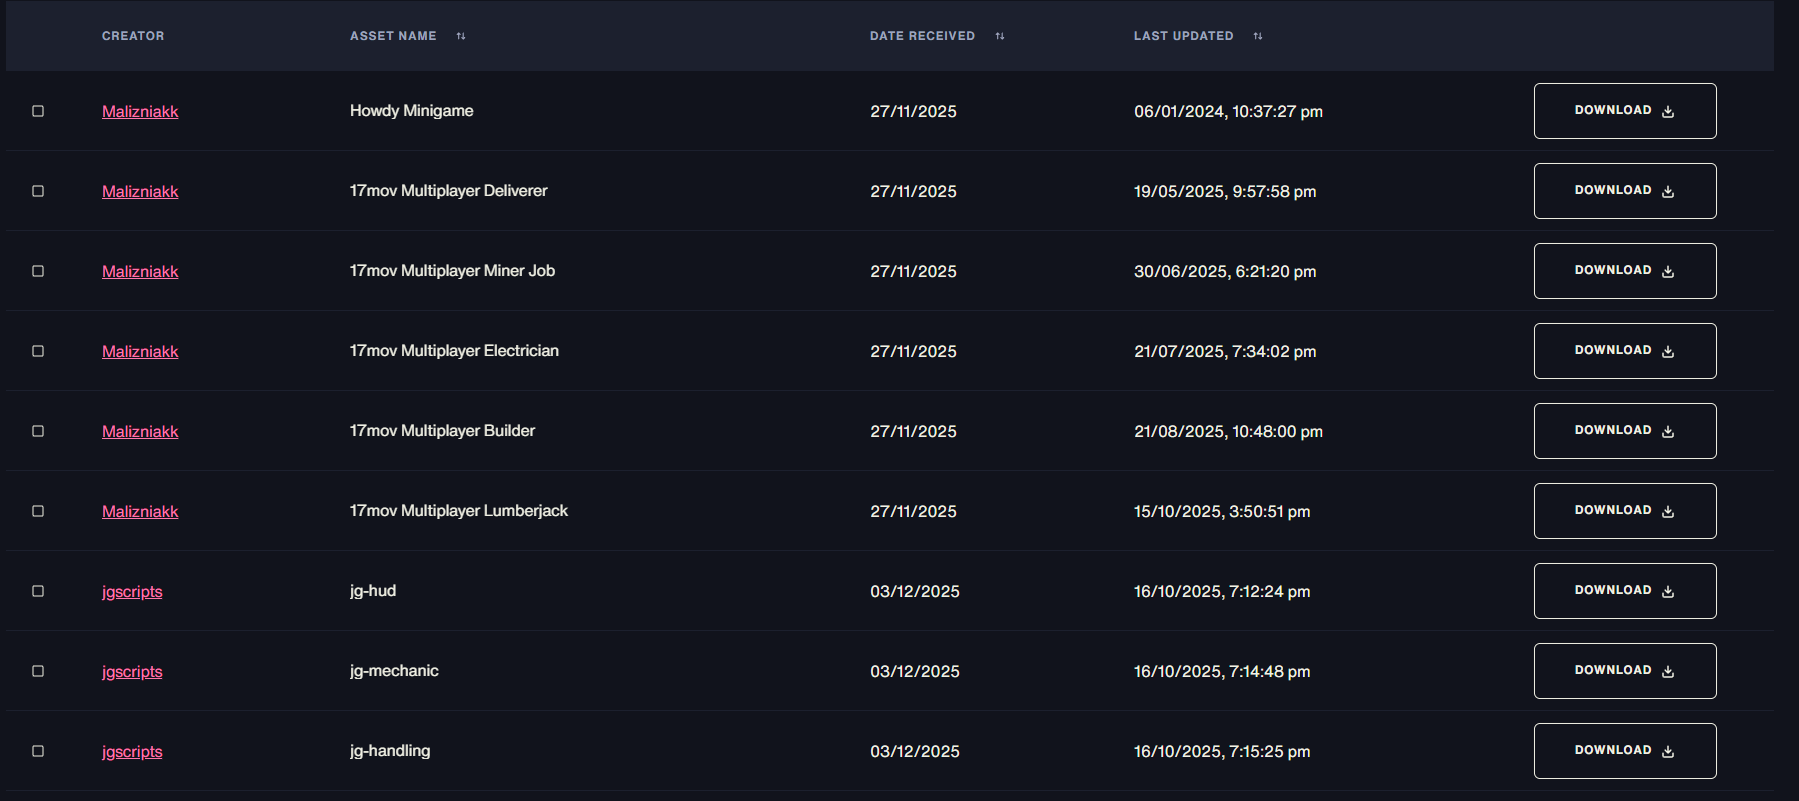The width and height of the screenshot is (1799, 801).
Task: Follow Malizniakk link in Builder row
Action: point(140,432)
